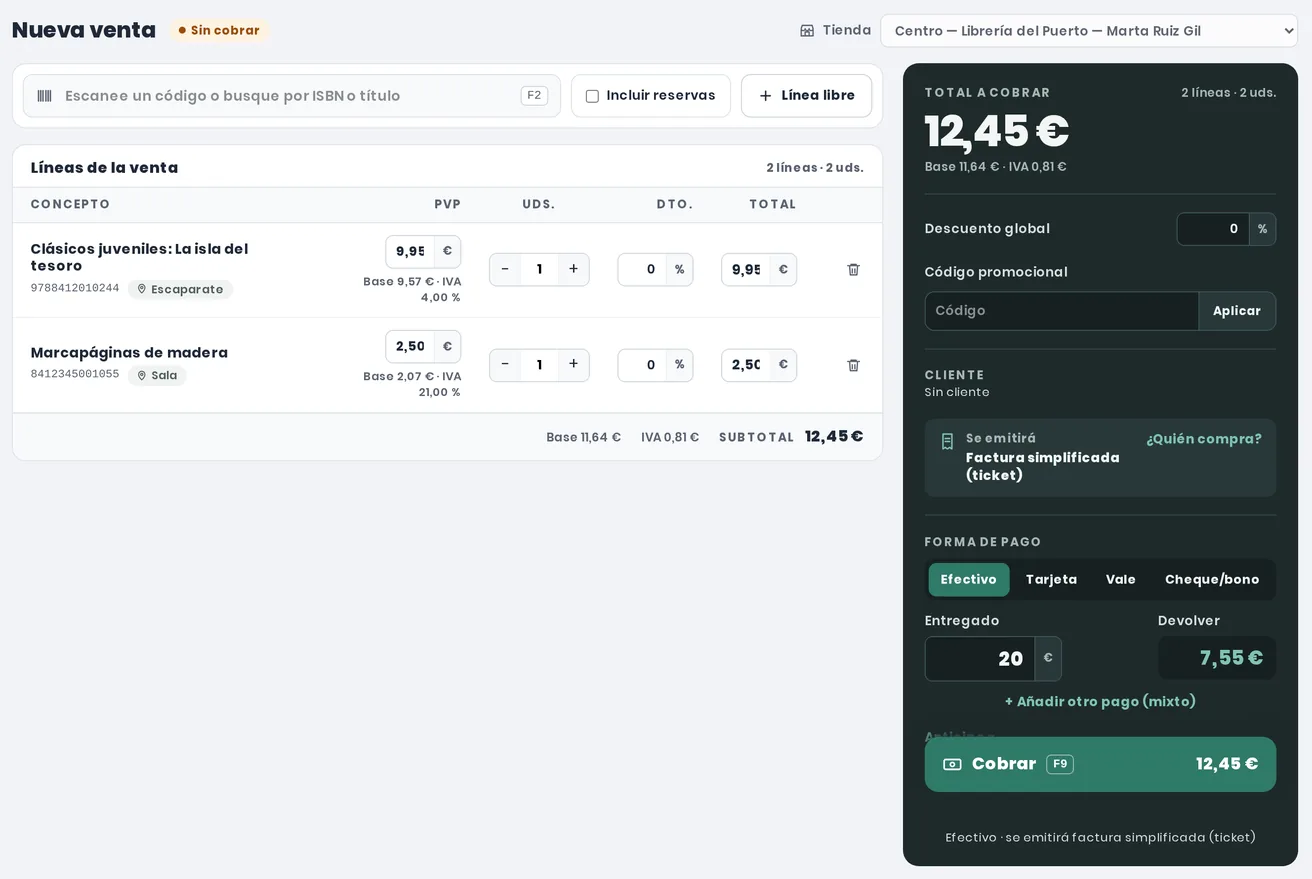1312x879 pixels.
Task: Select Cheque/bono payment option
Action: (1212, 580)
